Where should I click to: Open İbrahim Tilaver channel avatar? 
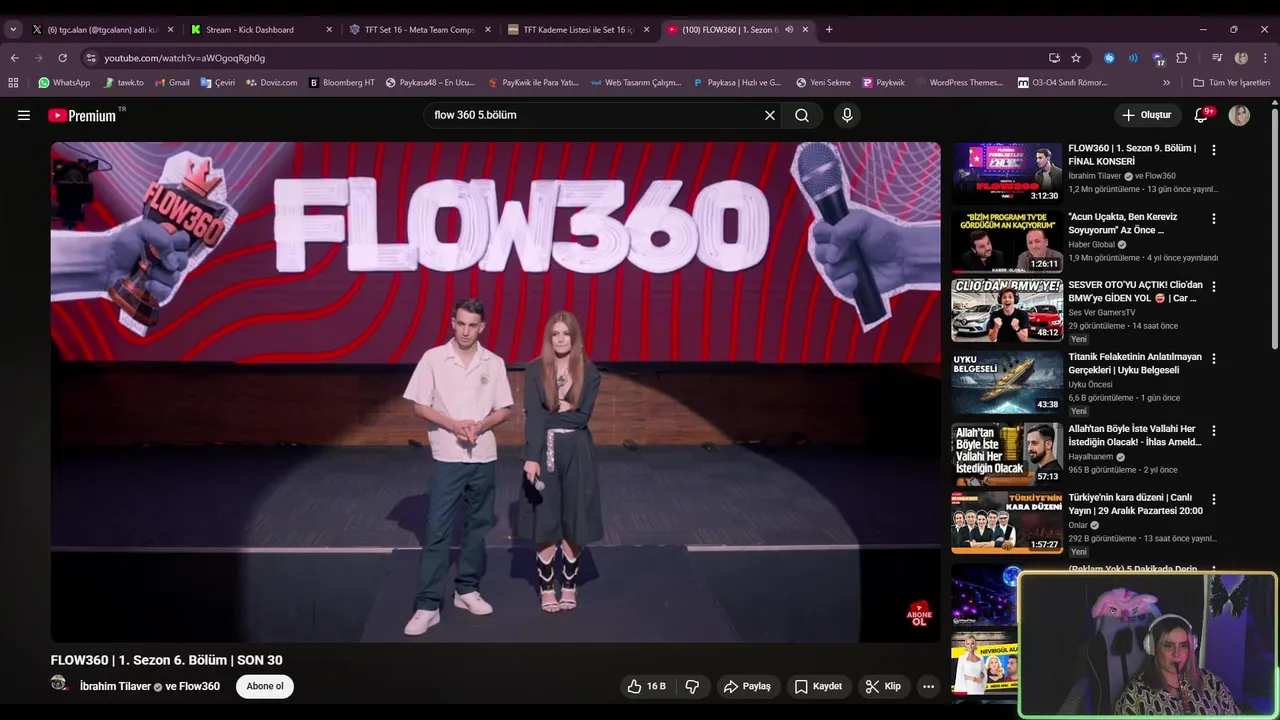pyautogui.click(x=60, y=684)
